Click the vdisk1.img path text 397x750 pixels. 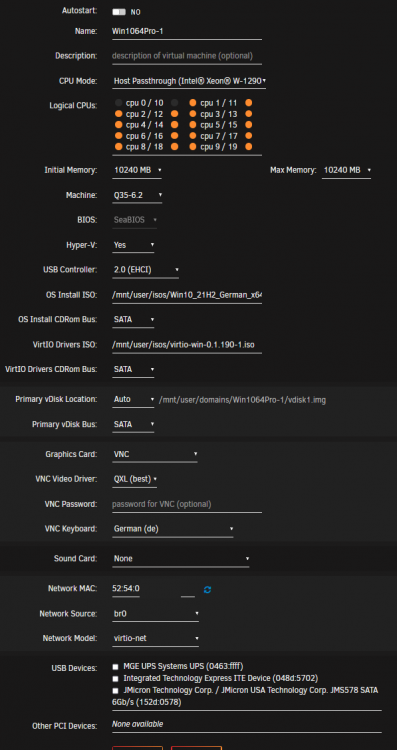[243, 399]
